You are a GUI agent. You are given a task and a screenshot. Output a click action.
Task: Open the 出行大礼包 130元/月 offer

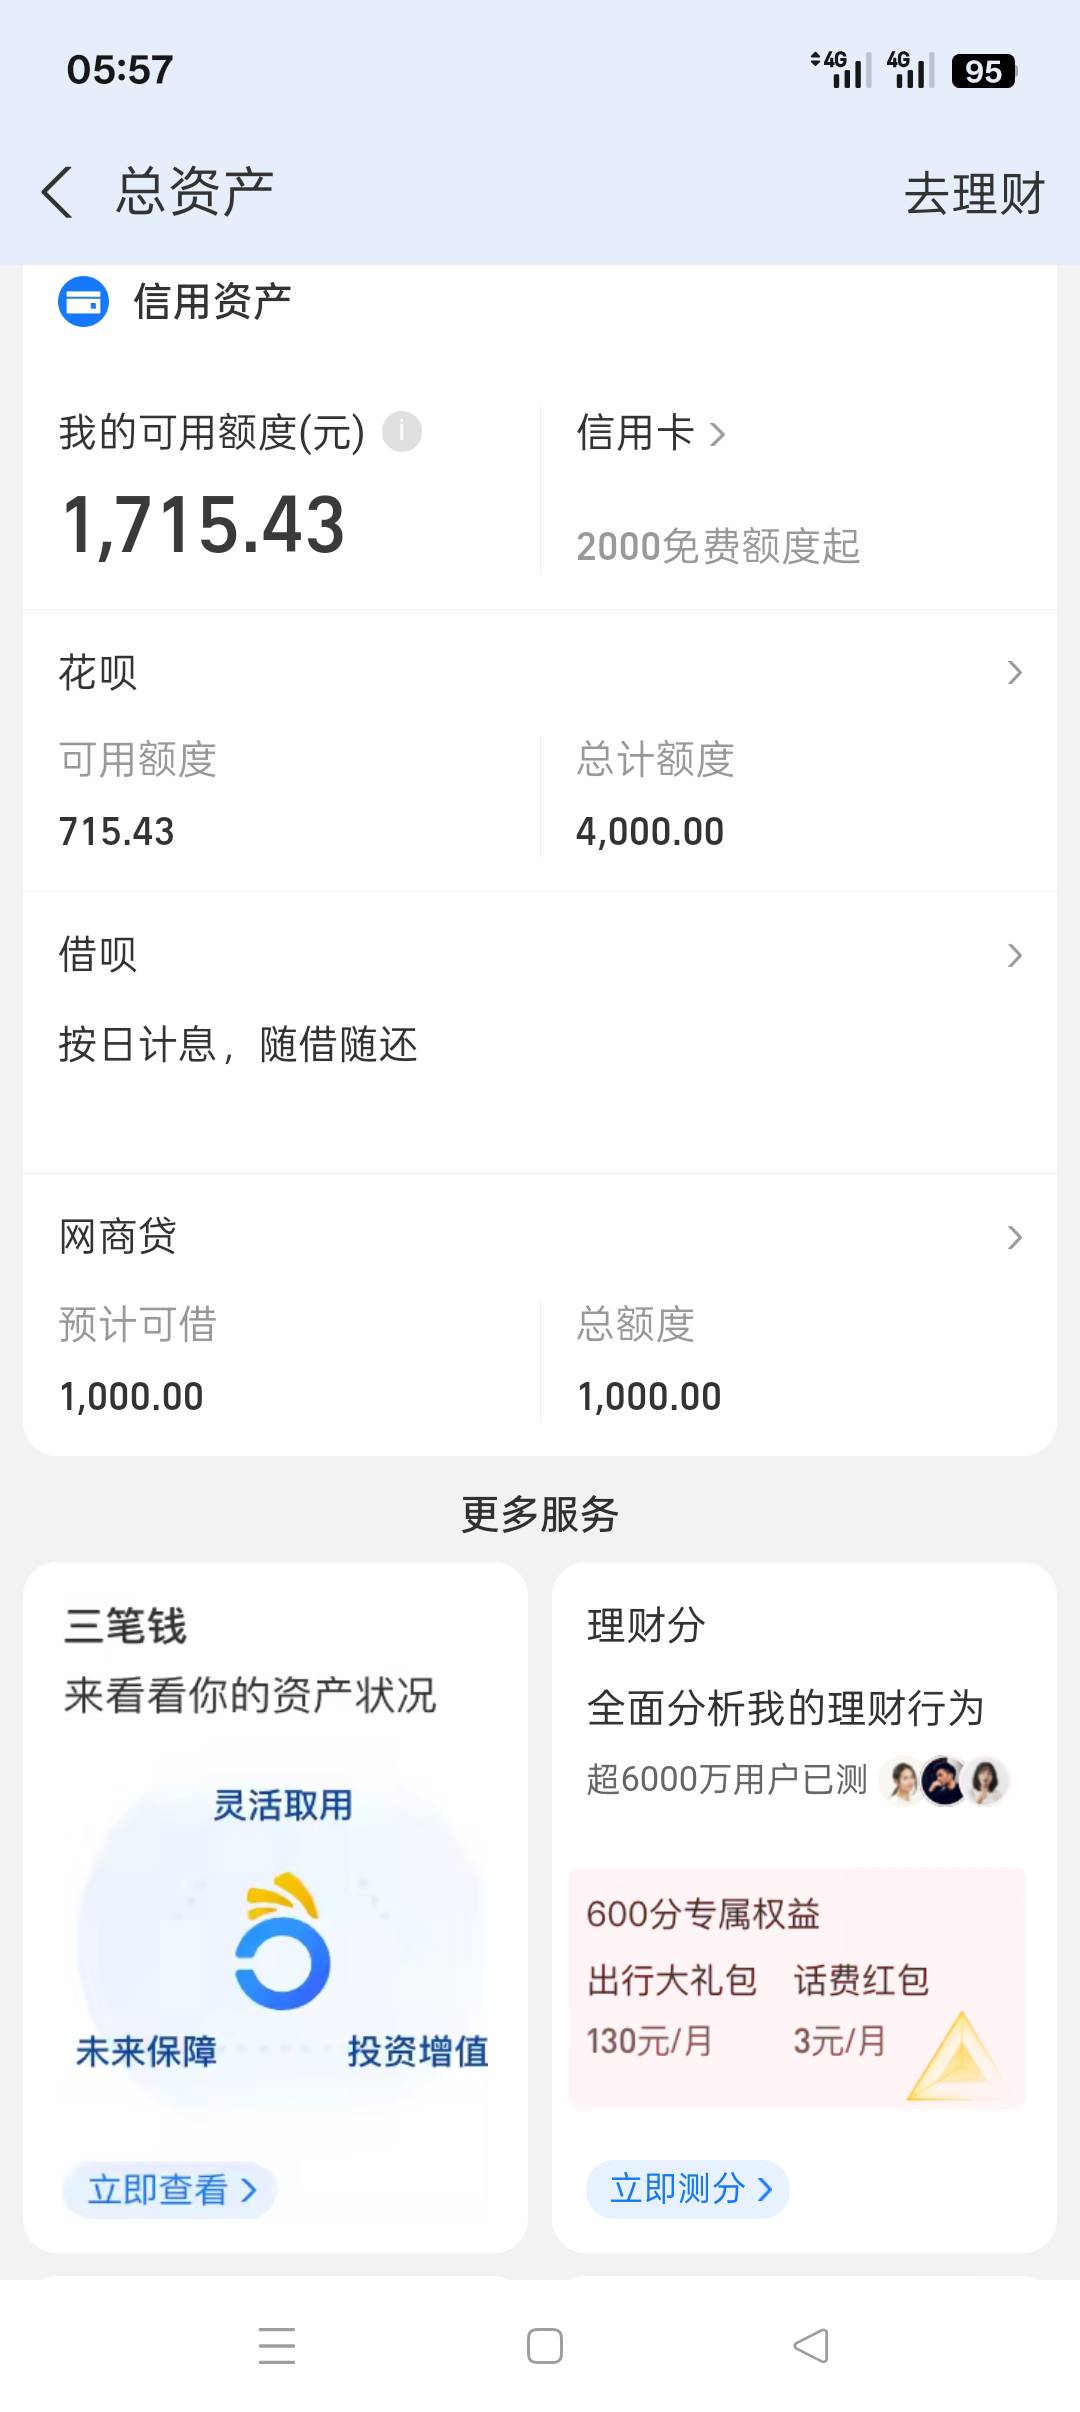point(672,2009)
